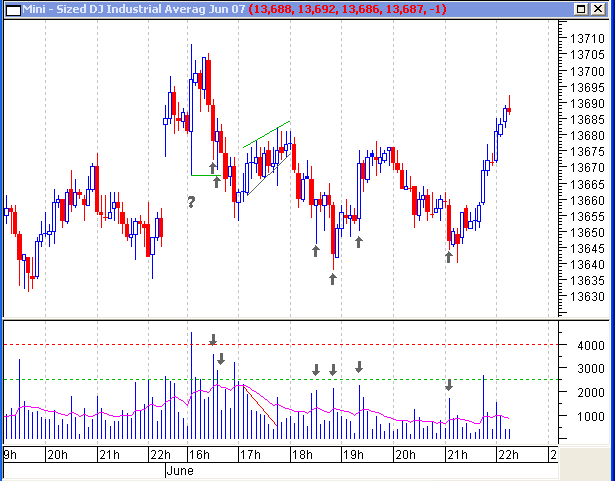Select the green horizontal support line

[x=206, y=175]
